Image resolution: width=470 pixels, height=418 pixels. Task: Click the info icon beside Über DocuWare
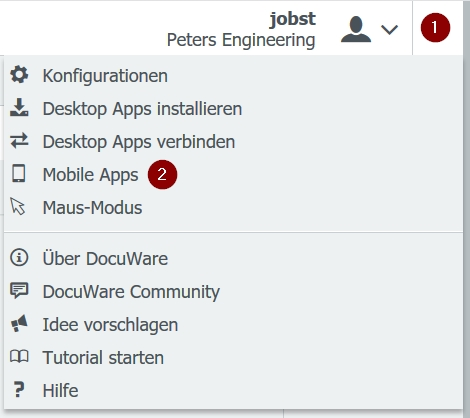coord(19,258)
